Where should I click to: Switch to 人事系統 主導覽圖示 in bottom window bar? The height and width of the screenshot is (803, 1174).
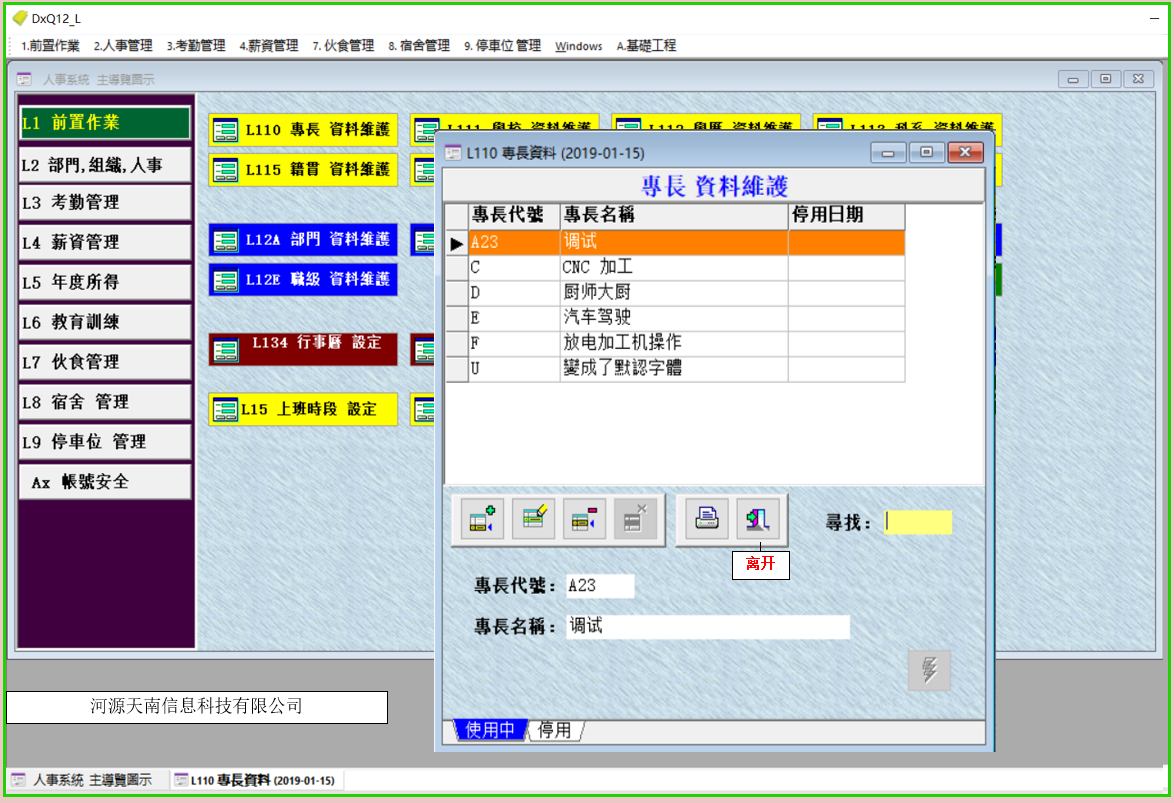tap(82, 780)
